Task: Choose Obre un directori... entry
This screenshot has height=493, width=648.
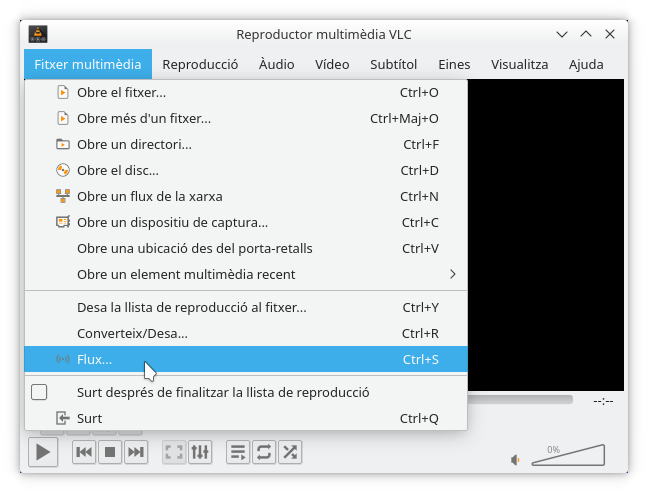Action: point(246,144)
